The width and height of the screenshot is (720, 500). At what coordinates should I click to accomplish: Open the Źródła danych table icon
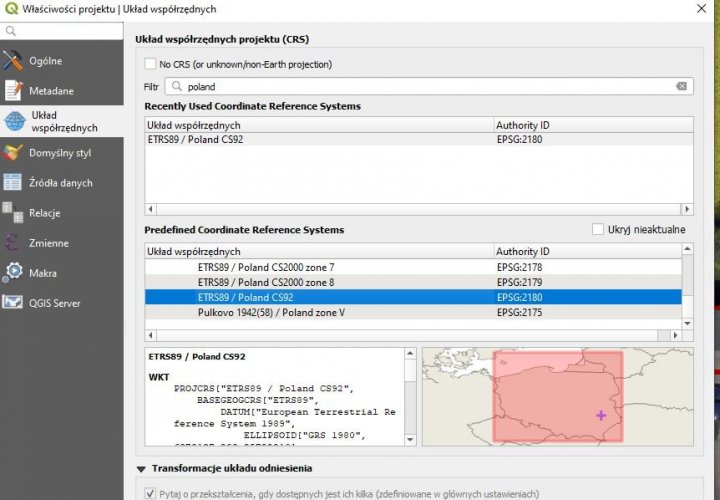(13, 183)
